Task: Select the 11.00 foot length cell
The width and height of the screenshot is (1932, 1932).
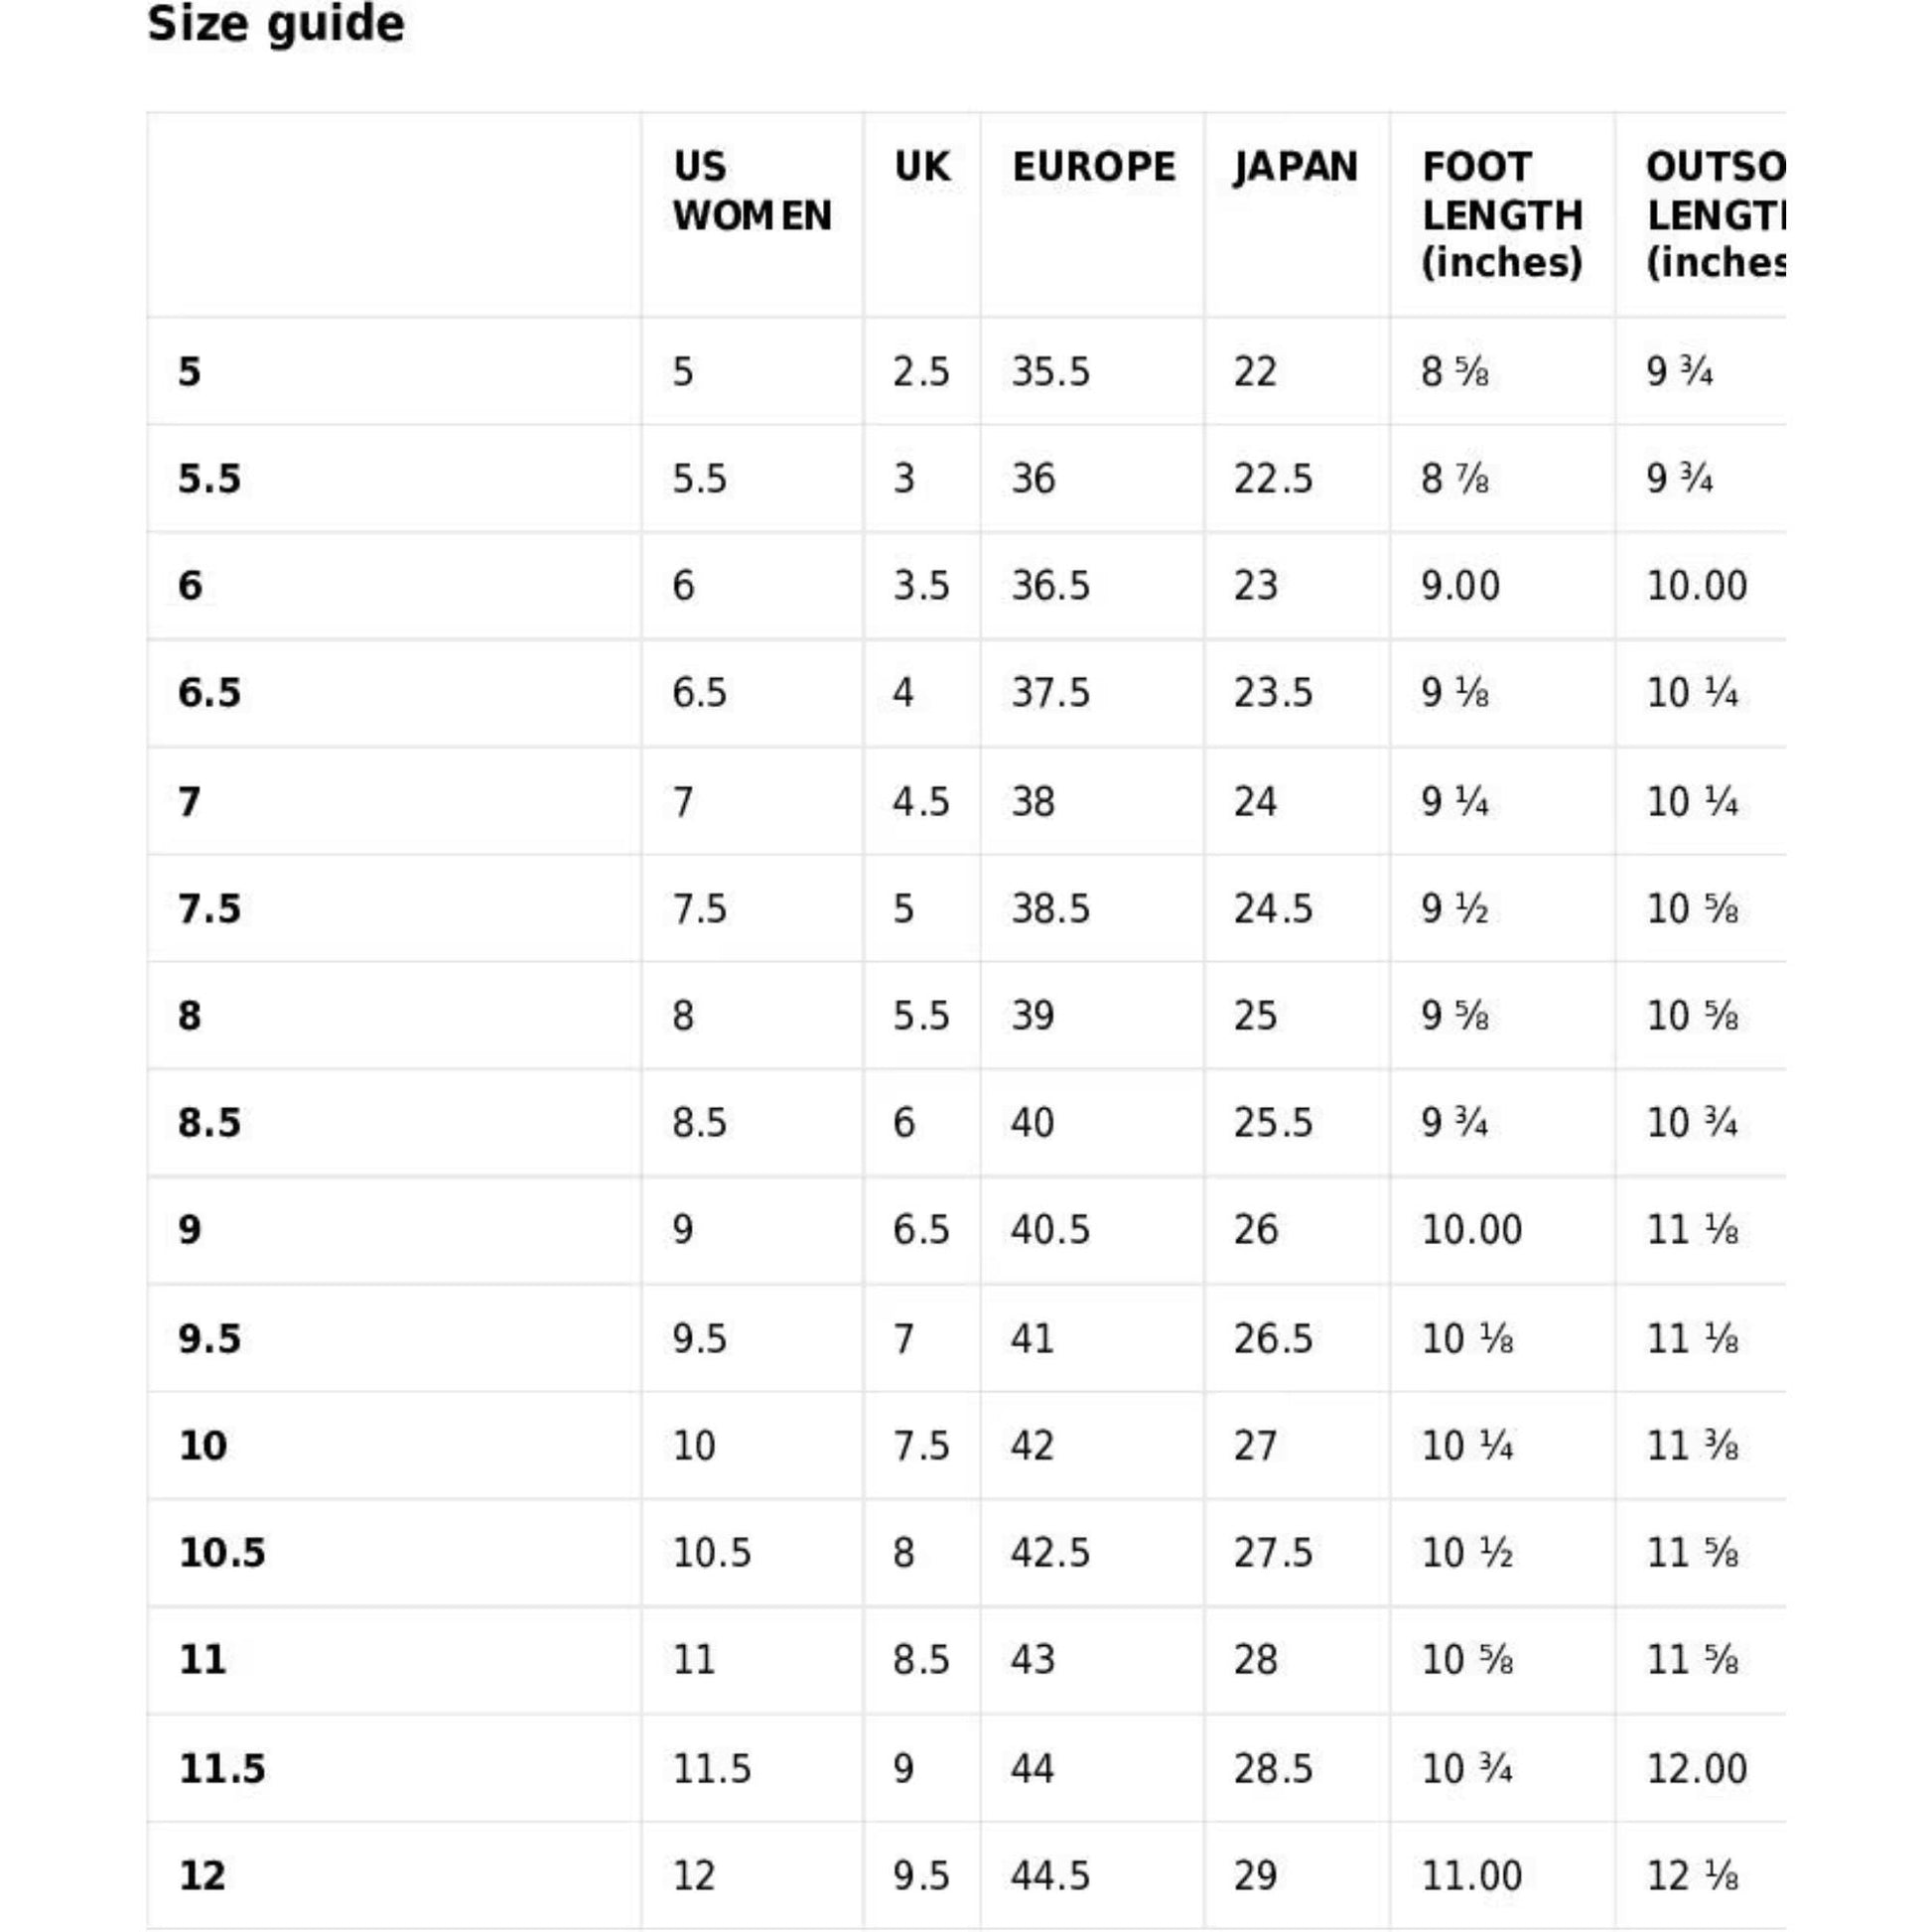Action: coord(1471,1875)
